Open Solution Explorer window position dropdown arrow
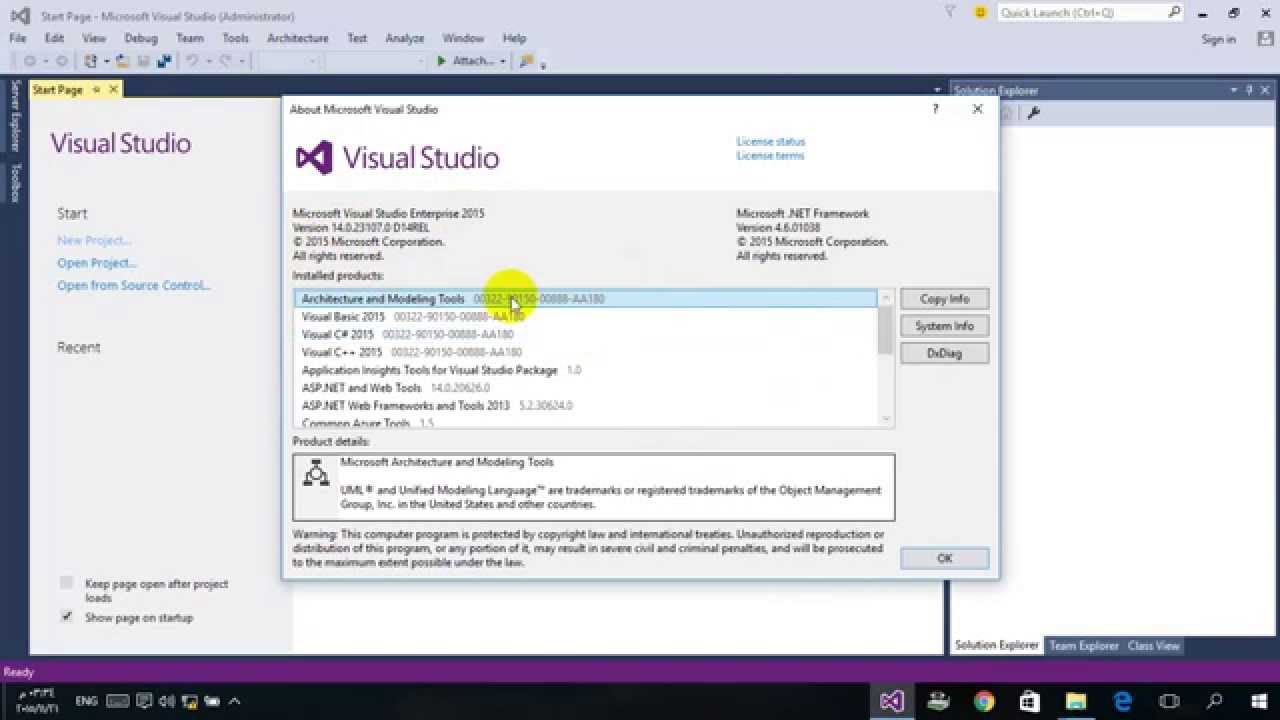This screenshot has width=1280, height=720. click(x=1234, y=90)
